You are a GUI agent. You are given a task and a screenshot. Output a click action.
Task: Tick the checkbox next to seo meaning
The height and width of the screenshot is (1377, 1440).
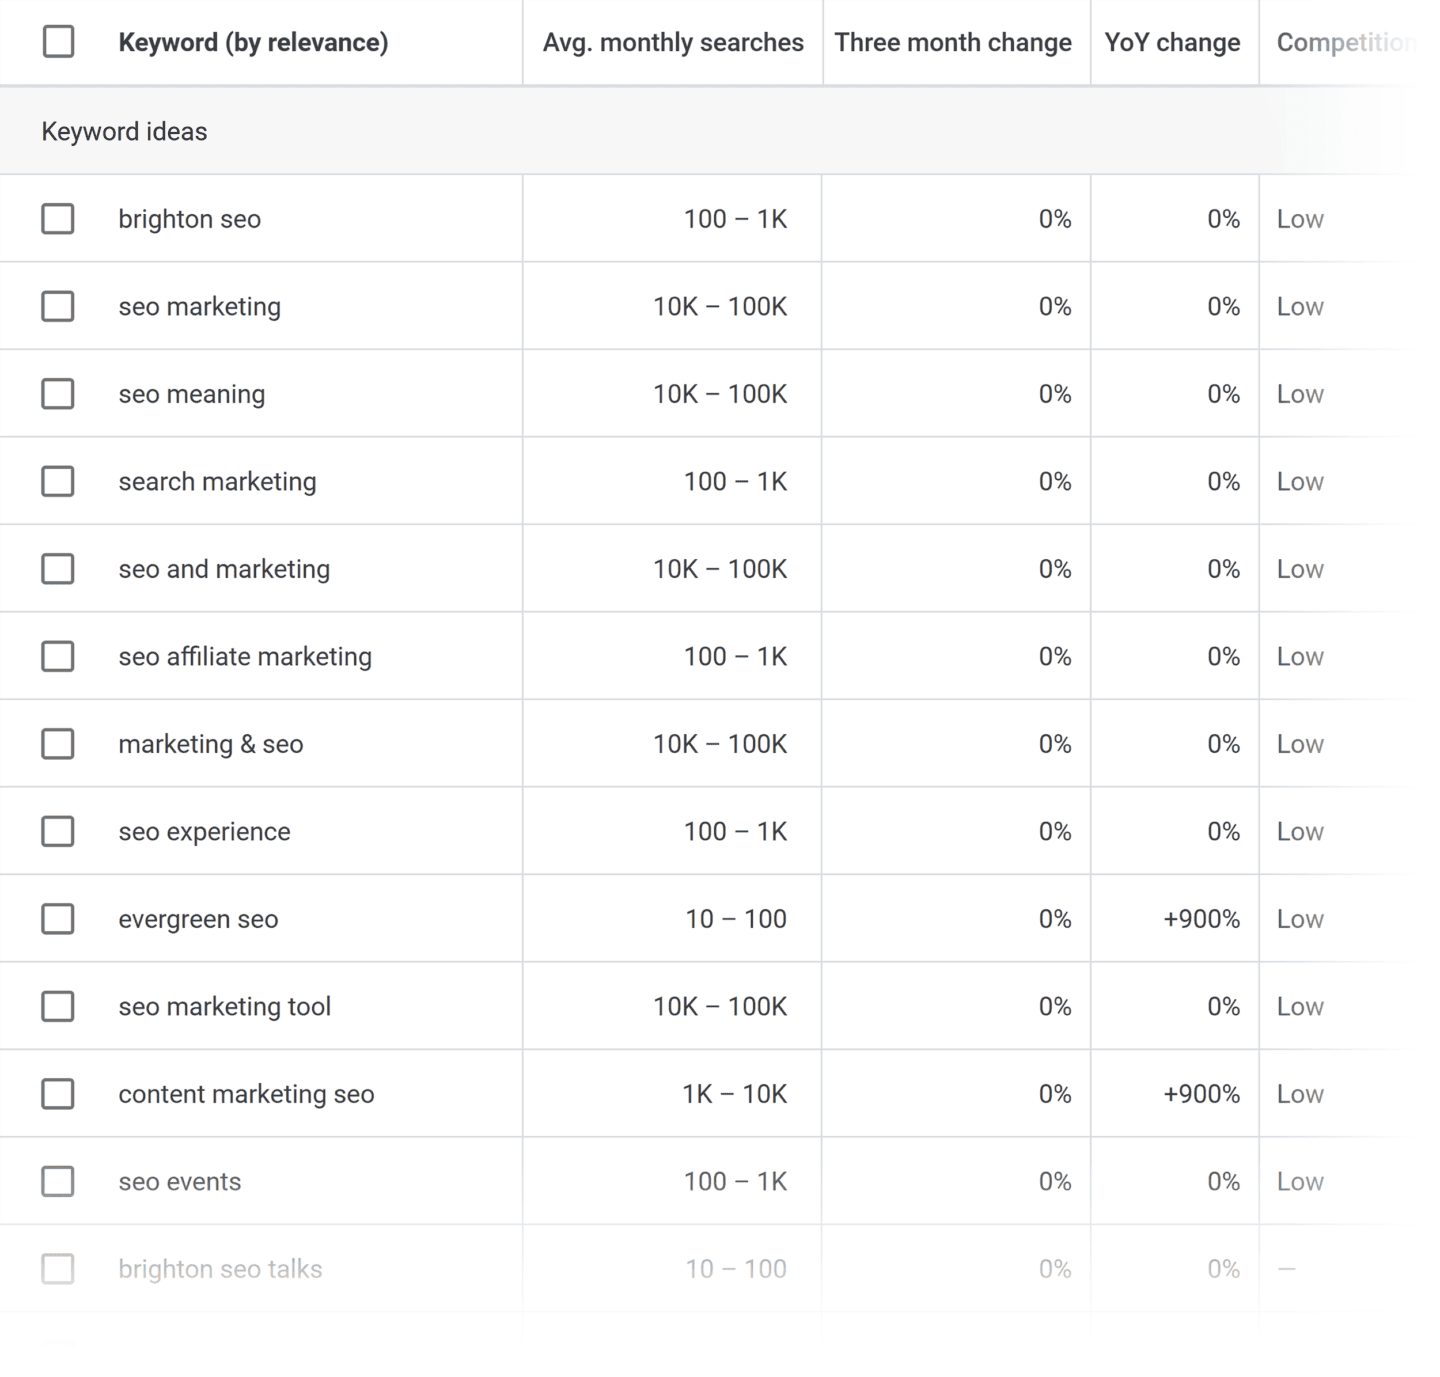tap(57, 393)
